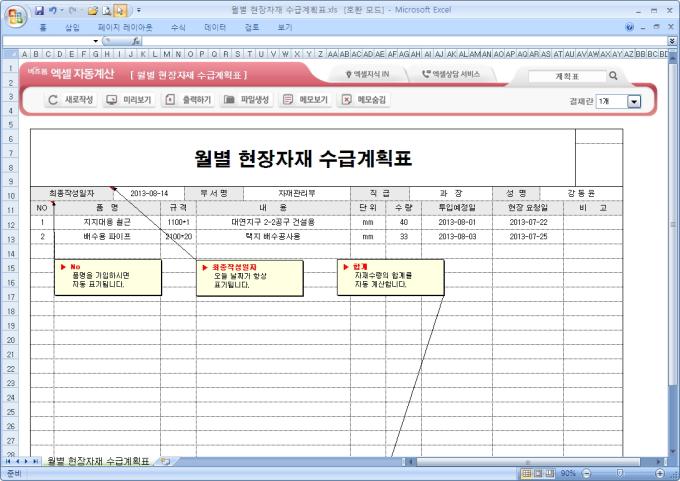Open the 홈 ribbon tab
This screenshot has width=680, height=481.
click(x=42, y=27)
